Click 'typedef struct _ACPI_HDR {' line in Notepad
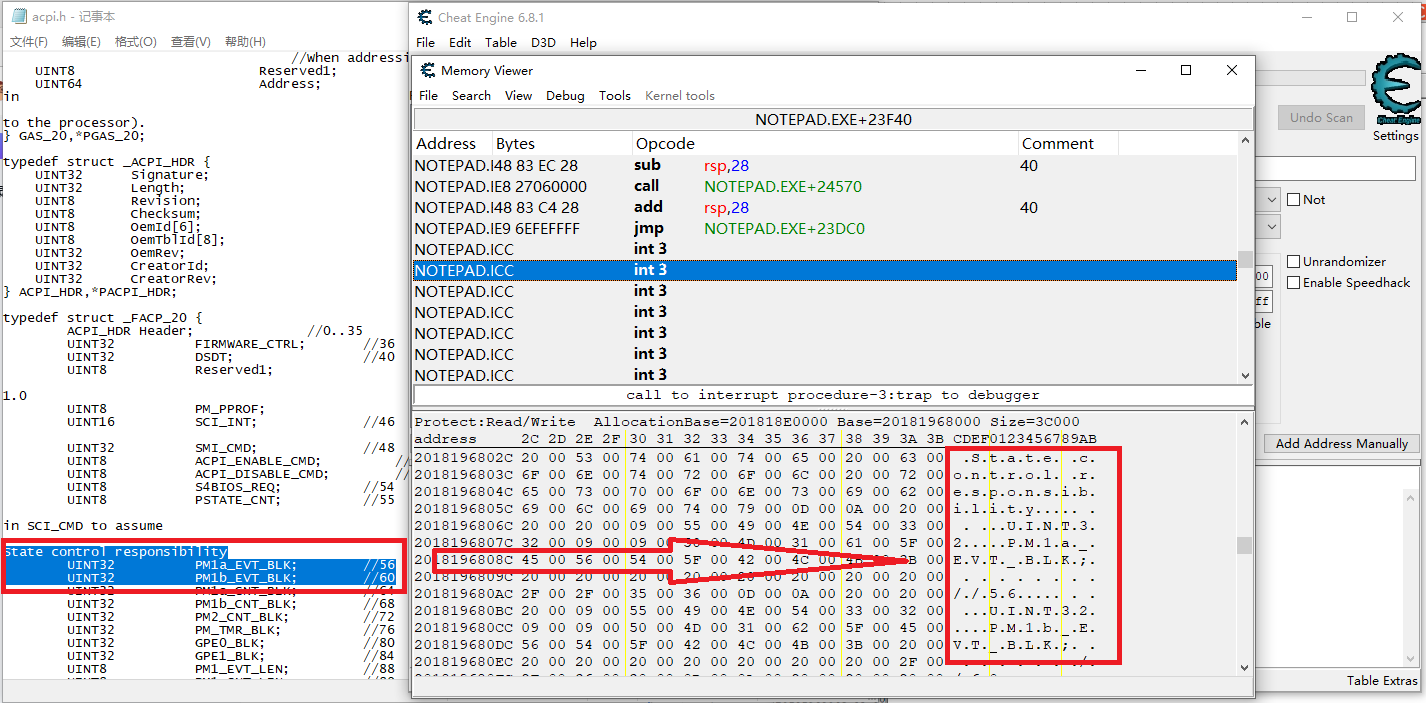Image resolution: width=1426 pixels, height=703 pixels. coord(107,161)
